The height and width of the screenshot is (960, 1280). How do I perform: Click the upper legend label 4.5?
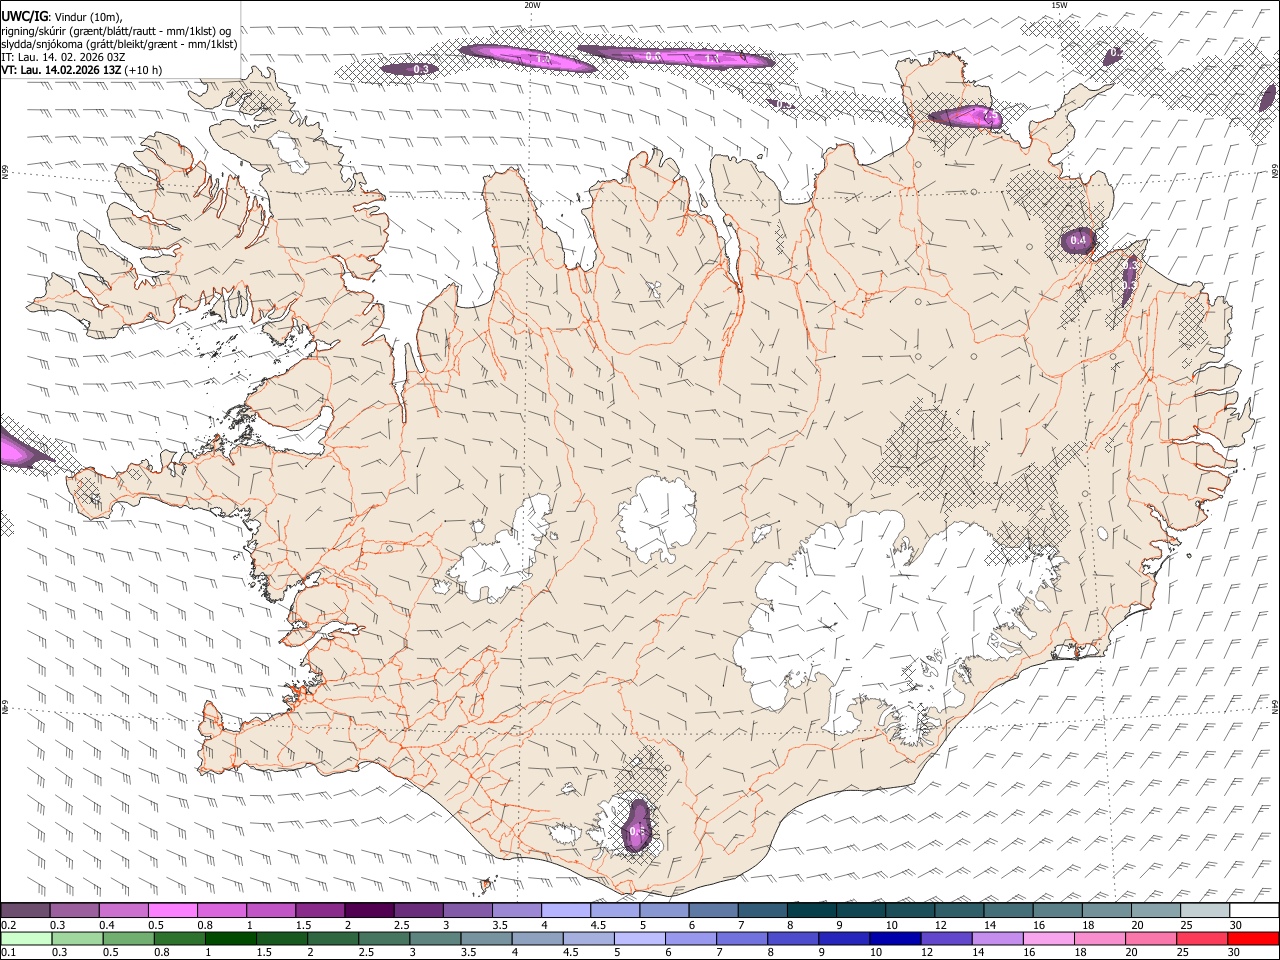598,926
